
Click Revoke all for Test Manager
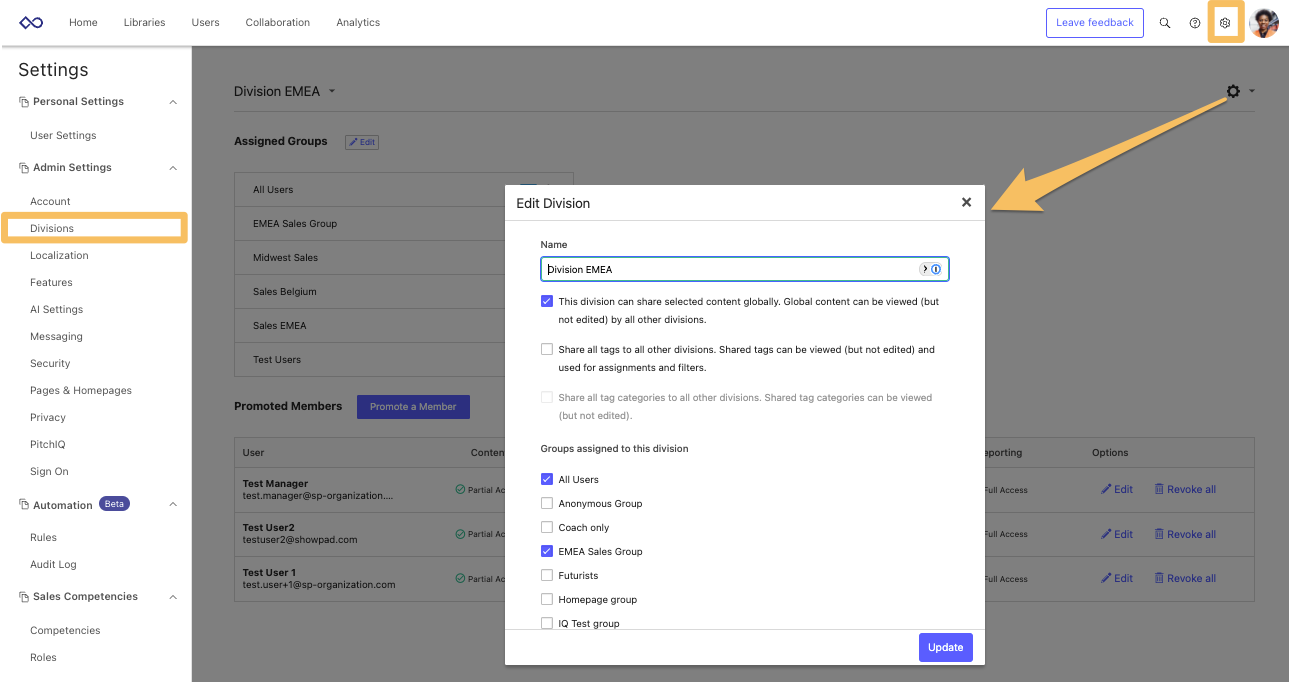pos(1184,490)
